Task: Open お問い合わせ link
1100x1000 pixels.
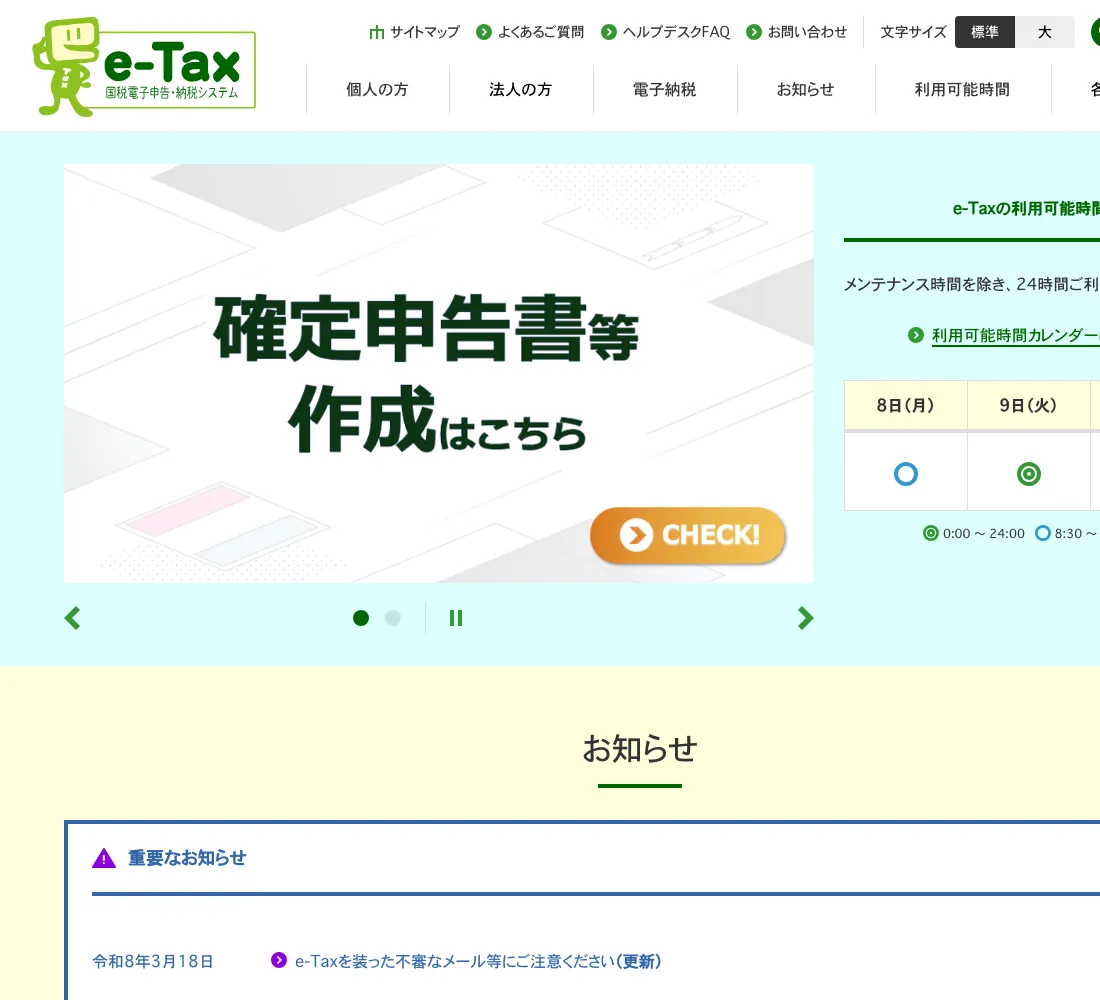Action: [807, 32]
